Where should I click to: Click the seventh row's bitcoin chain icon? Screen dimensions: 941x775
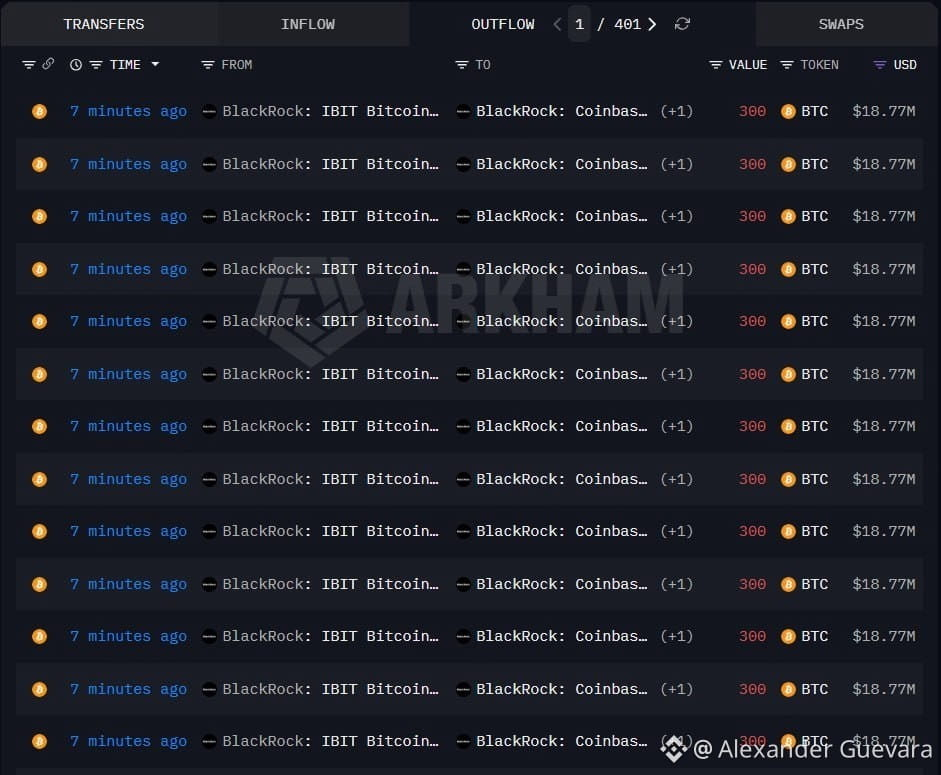point(40,426)
